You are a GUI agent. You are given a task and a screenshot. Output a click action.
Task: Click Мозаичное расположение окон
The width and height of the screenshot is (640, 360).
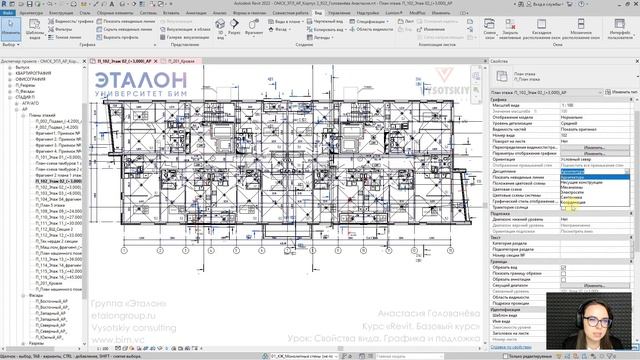(581, 29)
